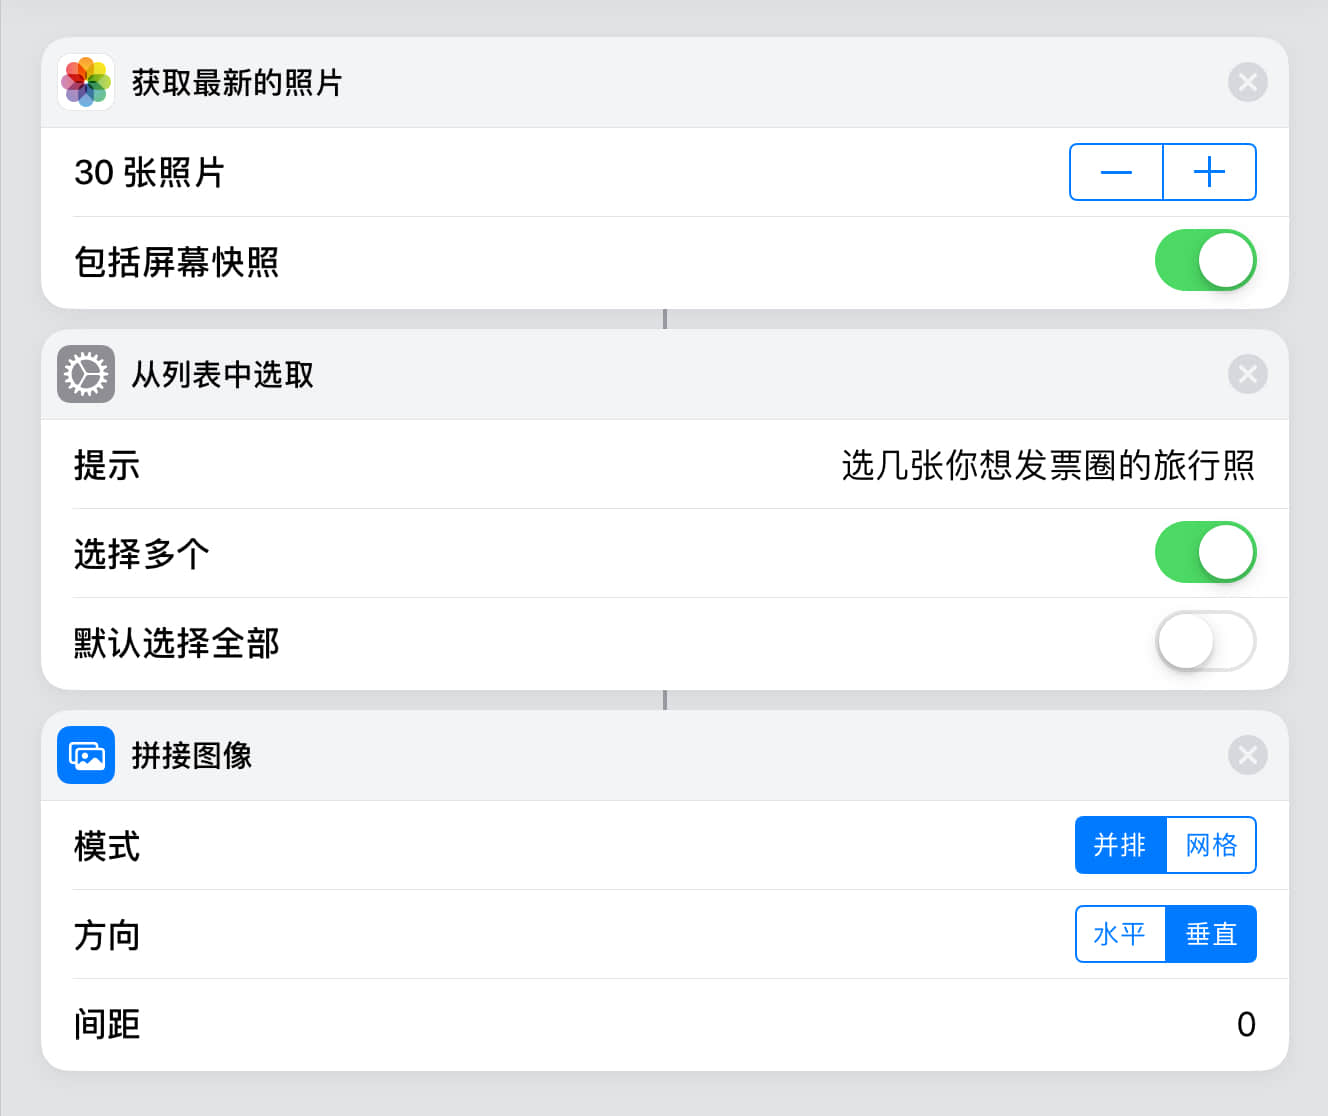Click the 获取最新的照片 action title

(237, 82)
